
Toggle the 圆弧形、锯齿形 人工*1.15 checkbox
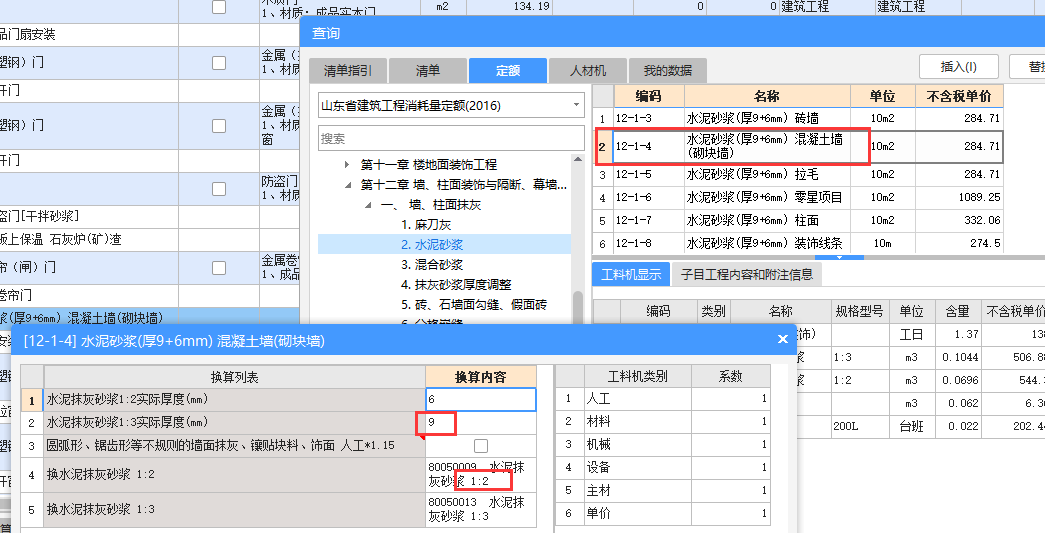(481, 446)
